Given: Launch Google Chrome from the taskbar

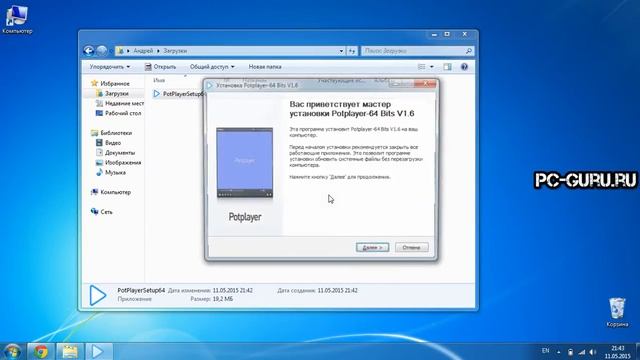Looking at the screenshot, I should pyautogui.click(x=41, y=351).
